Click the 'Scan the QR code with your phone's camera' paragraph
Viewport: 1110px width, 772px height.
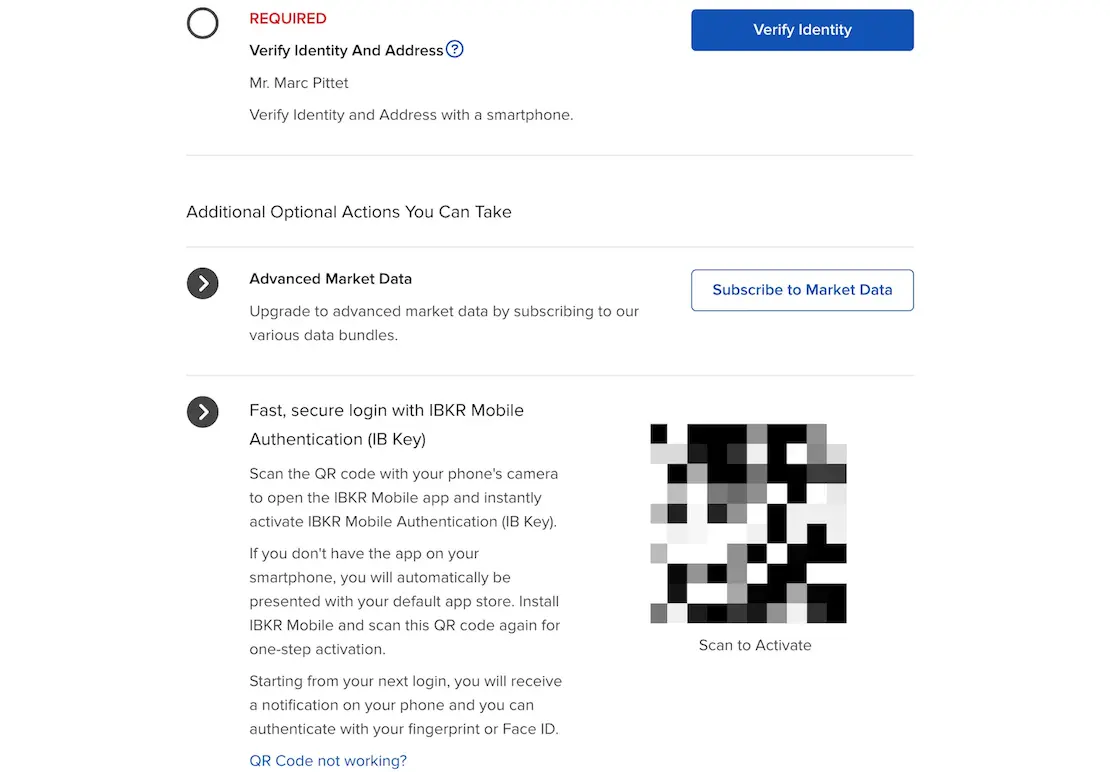(403, 497)
